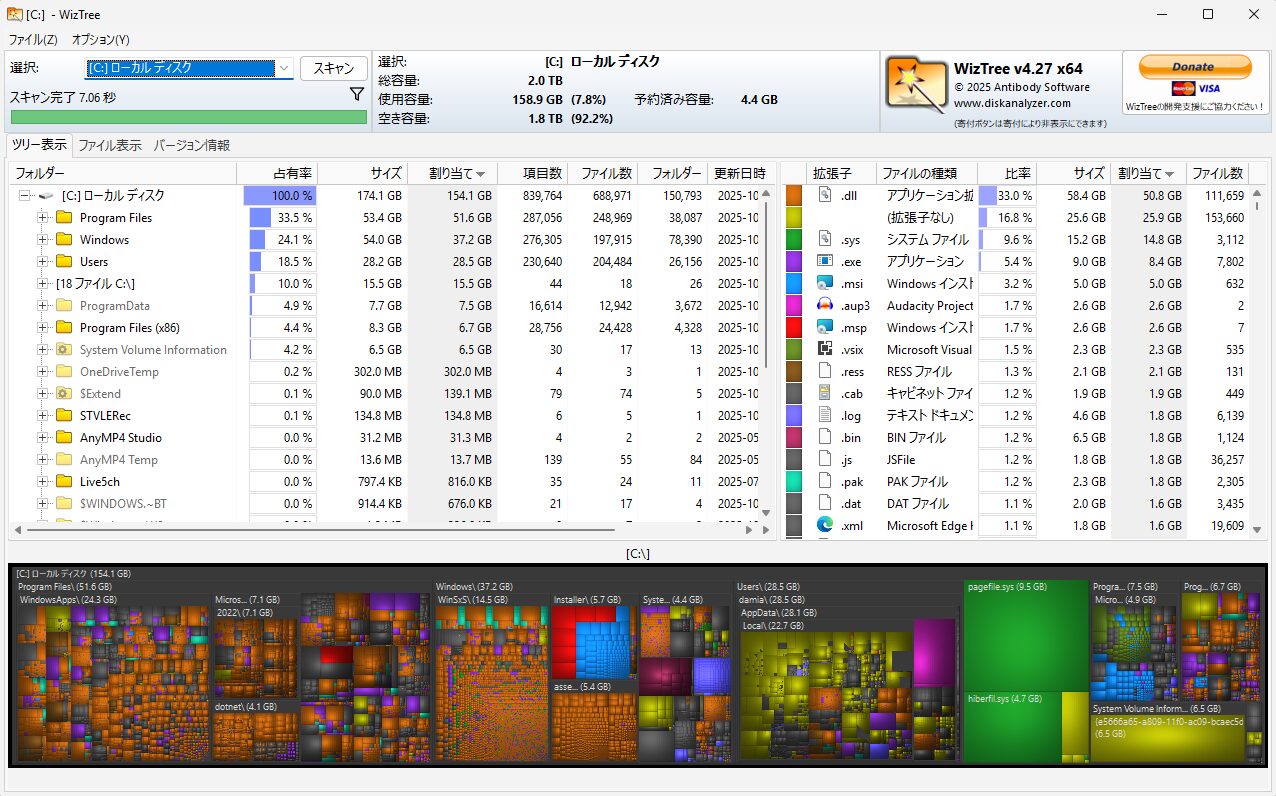
Task: Click the System Volume Information gear folder icon
Action: tap(64, 350)
